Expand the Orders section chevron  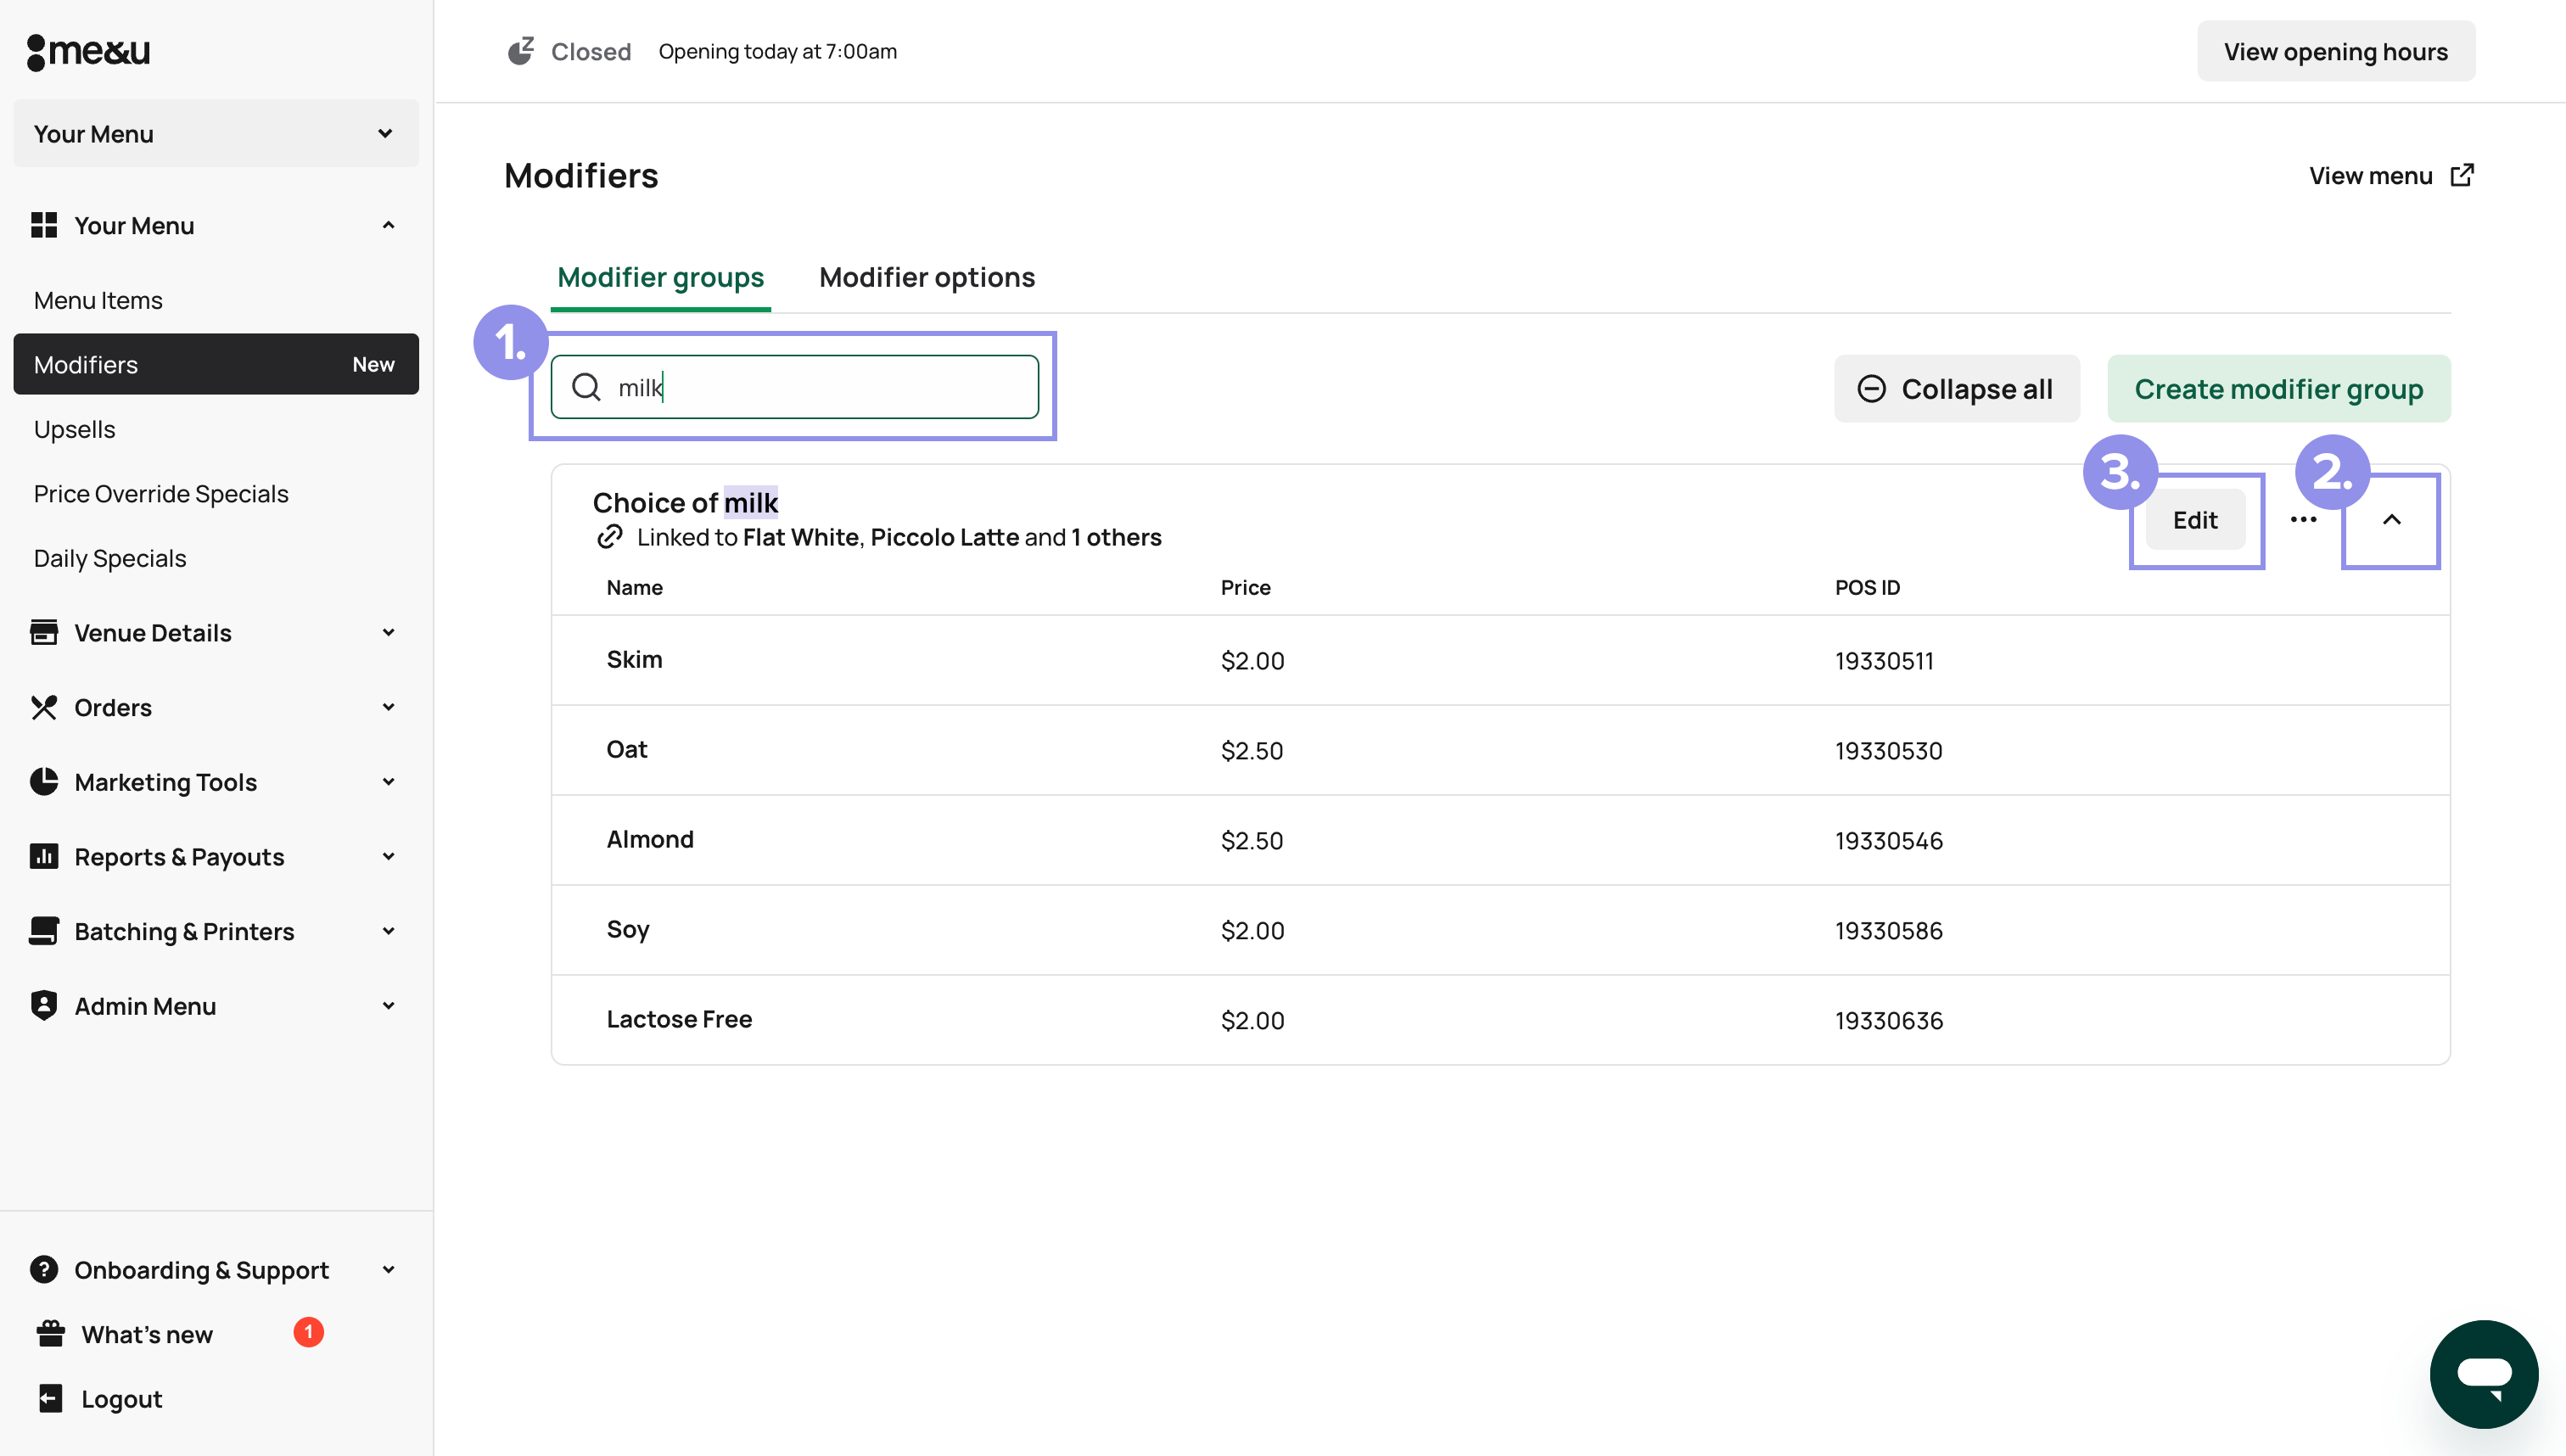[x=388, y=707]
